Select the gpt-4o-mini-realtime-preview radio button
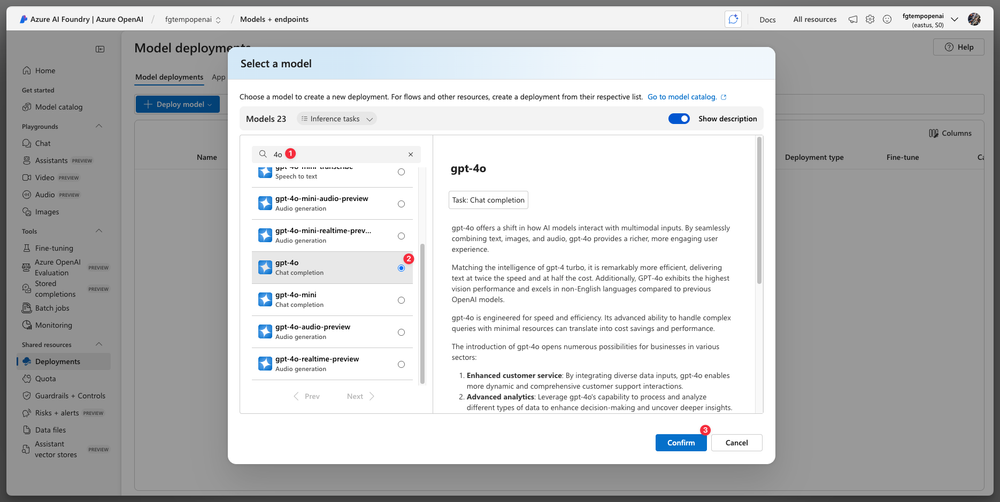 pos(401,236)
